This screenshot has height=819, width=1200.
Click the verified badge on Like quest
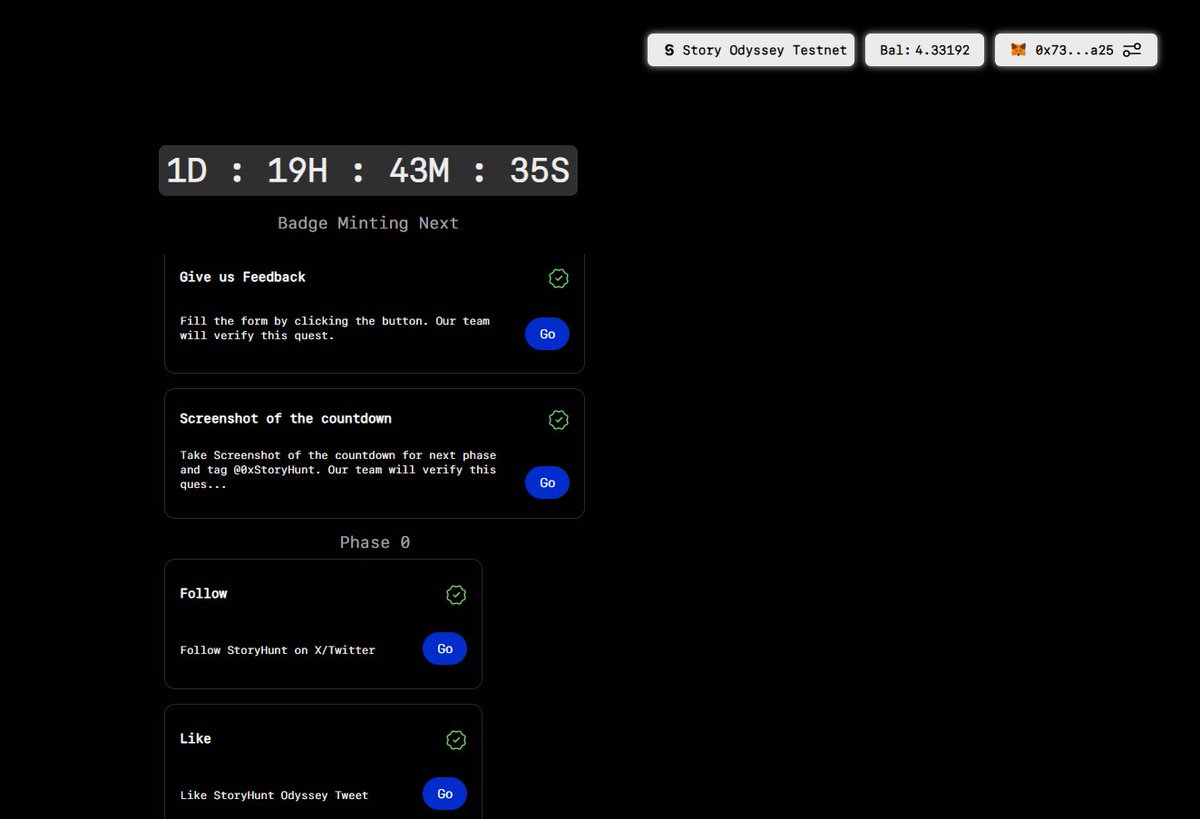pos(456,740)
